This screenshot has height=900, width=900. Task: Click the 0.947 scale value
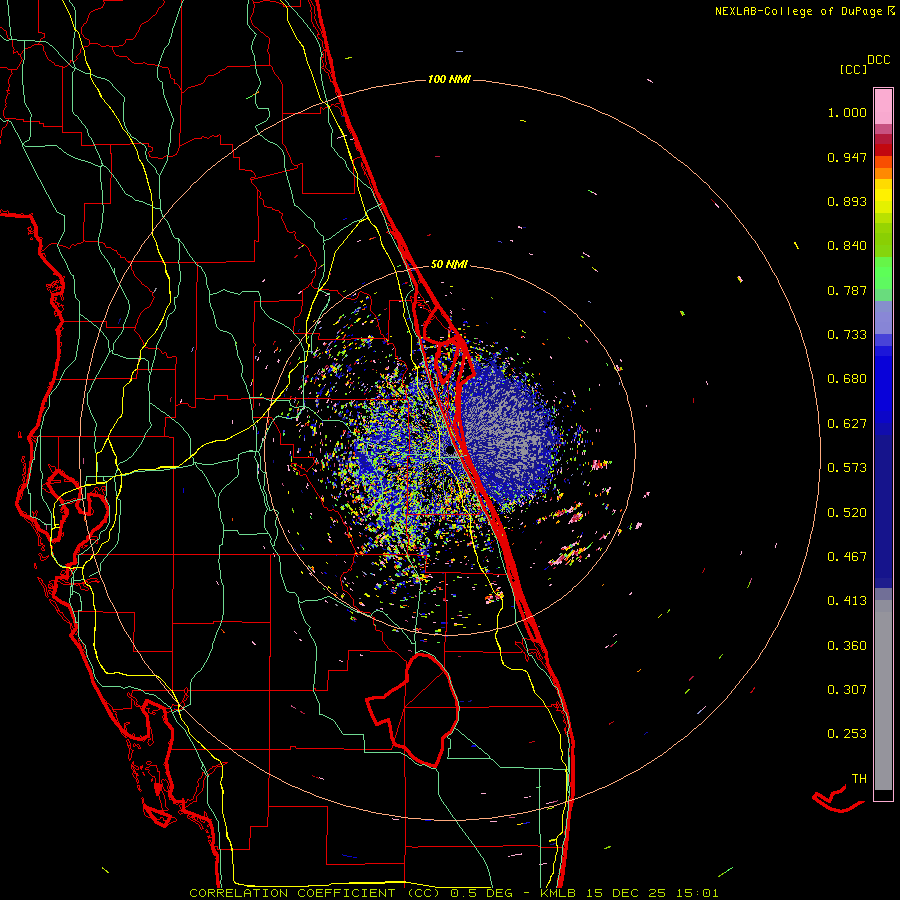[x=847, y=157]
